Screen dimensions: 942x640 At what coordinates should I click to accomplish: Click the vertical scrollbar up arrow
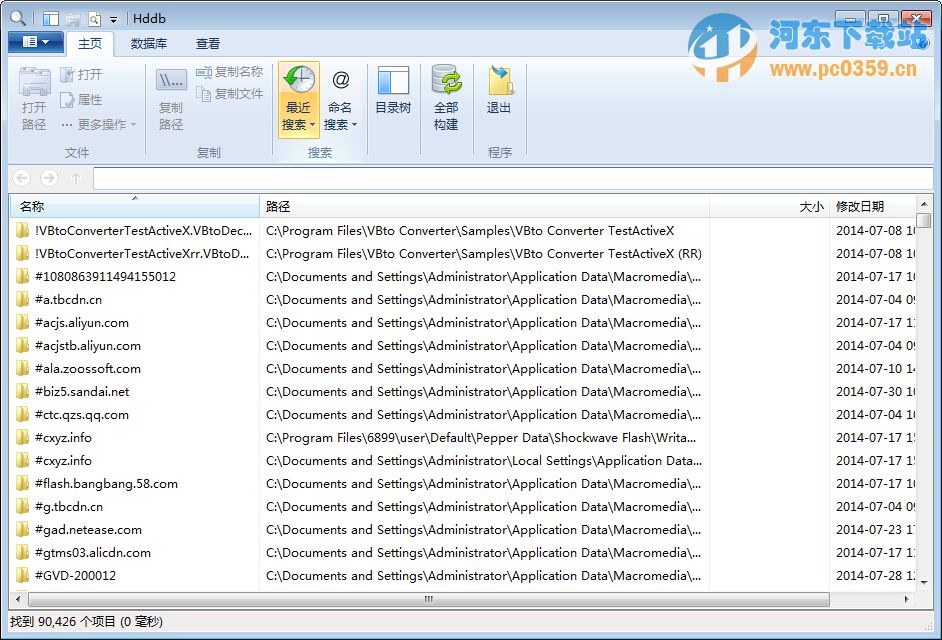924,205
